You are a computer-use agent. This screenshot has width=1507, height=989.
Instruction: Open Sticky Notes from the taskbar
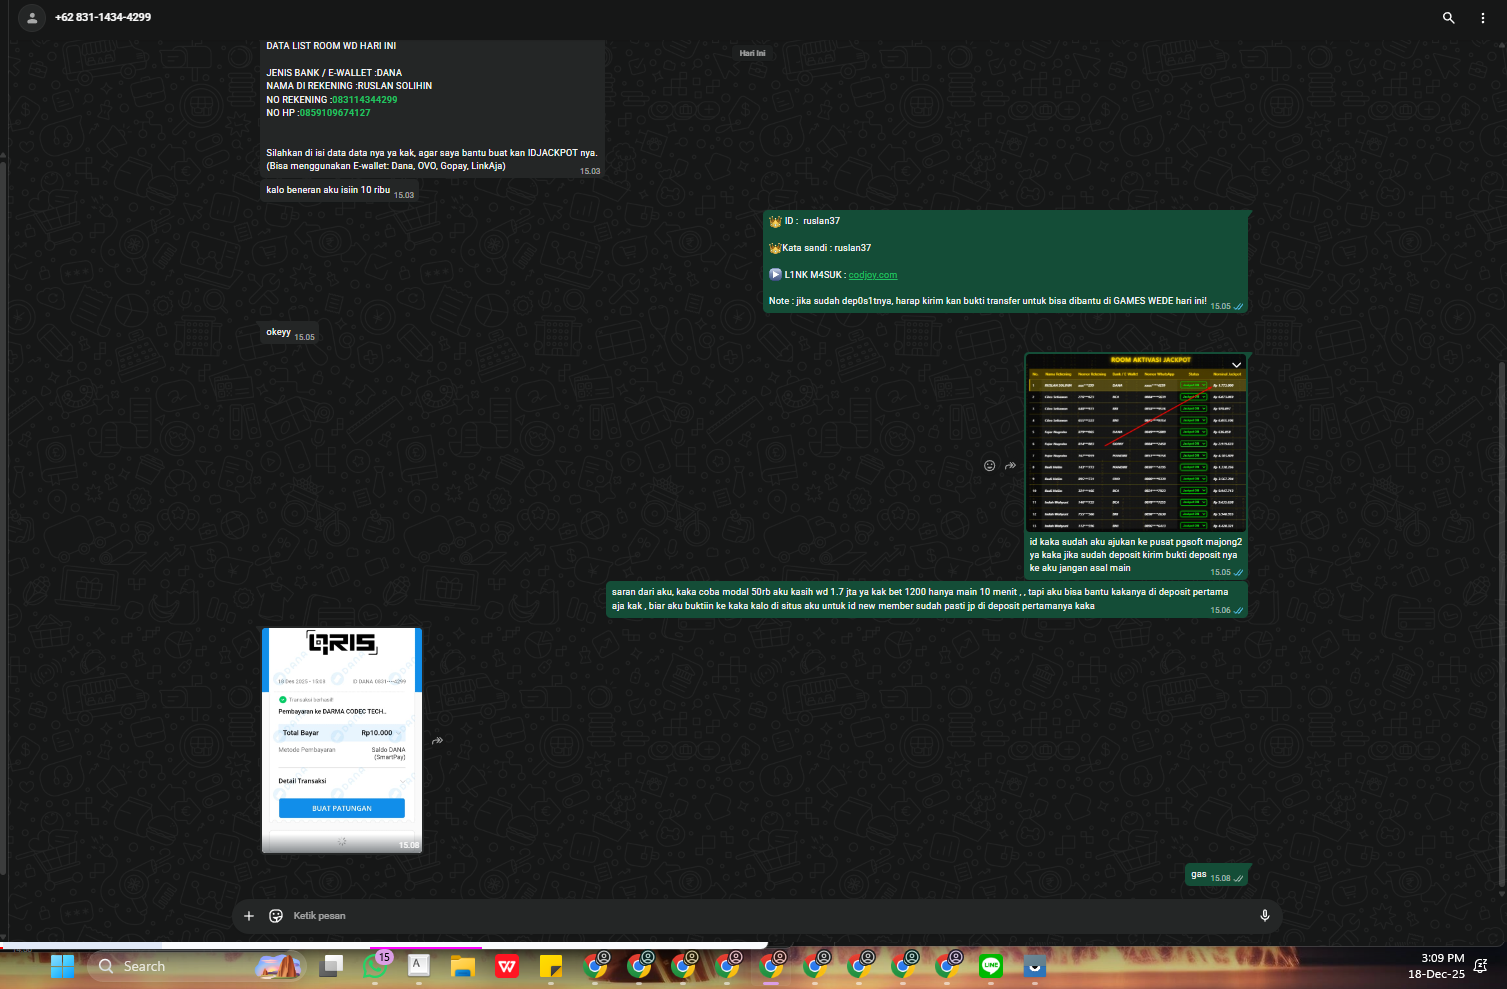(x=550, y=966)
